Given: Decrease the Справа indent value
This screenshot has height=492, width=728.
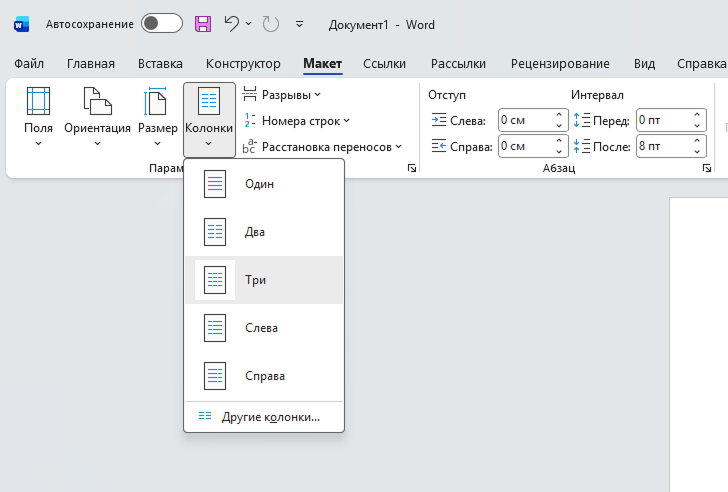Looking at the screenshot, I should point(559,152).
